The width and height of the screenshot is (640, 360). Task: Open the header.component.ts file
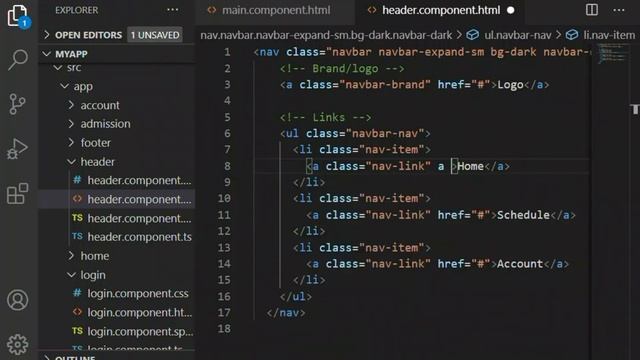pos(117,237)
